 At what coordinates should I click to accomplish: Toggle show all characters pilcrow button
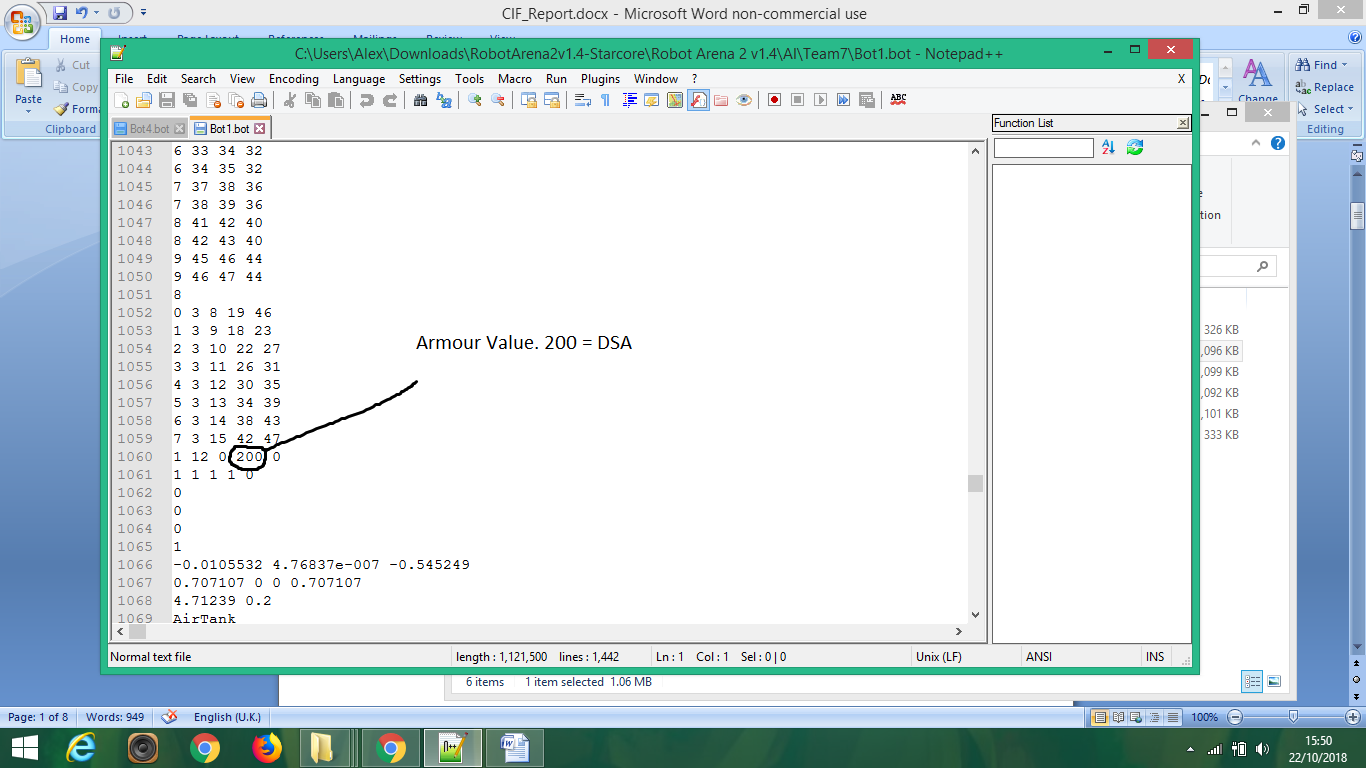[x=605, y=100]
